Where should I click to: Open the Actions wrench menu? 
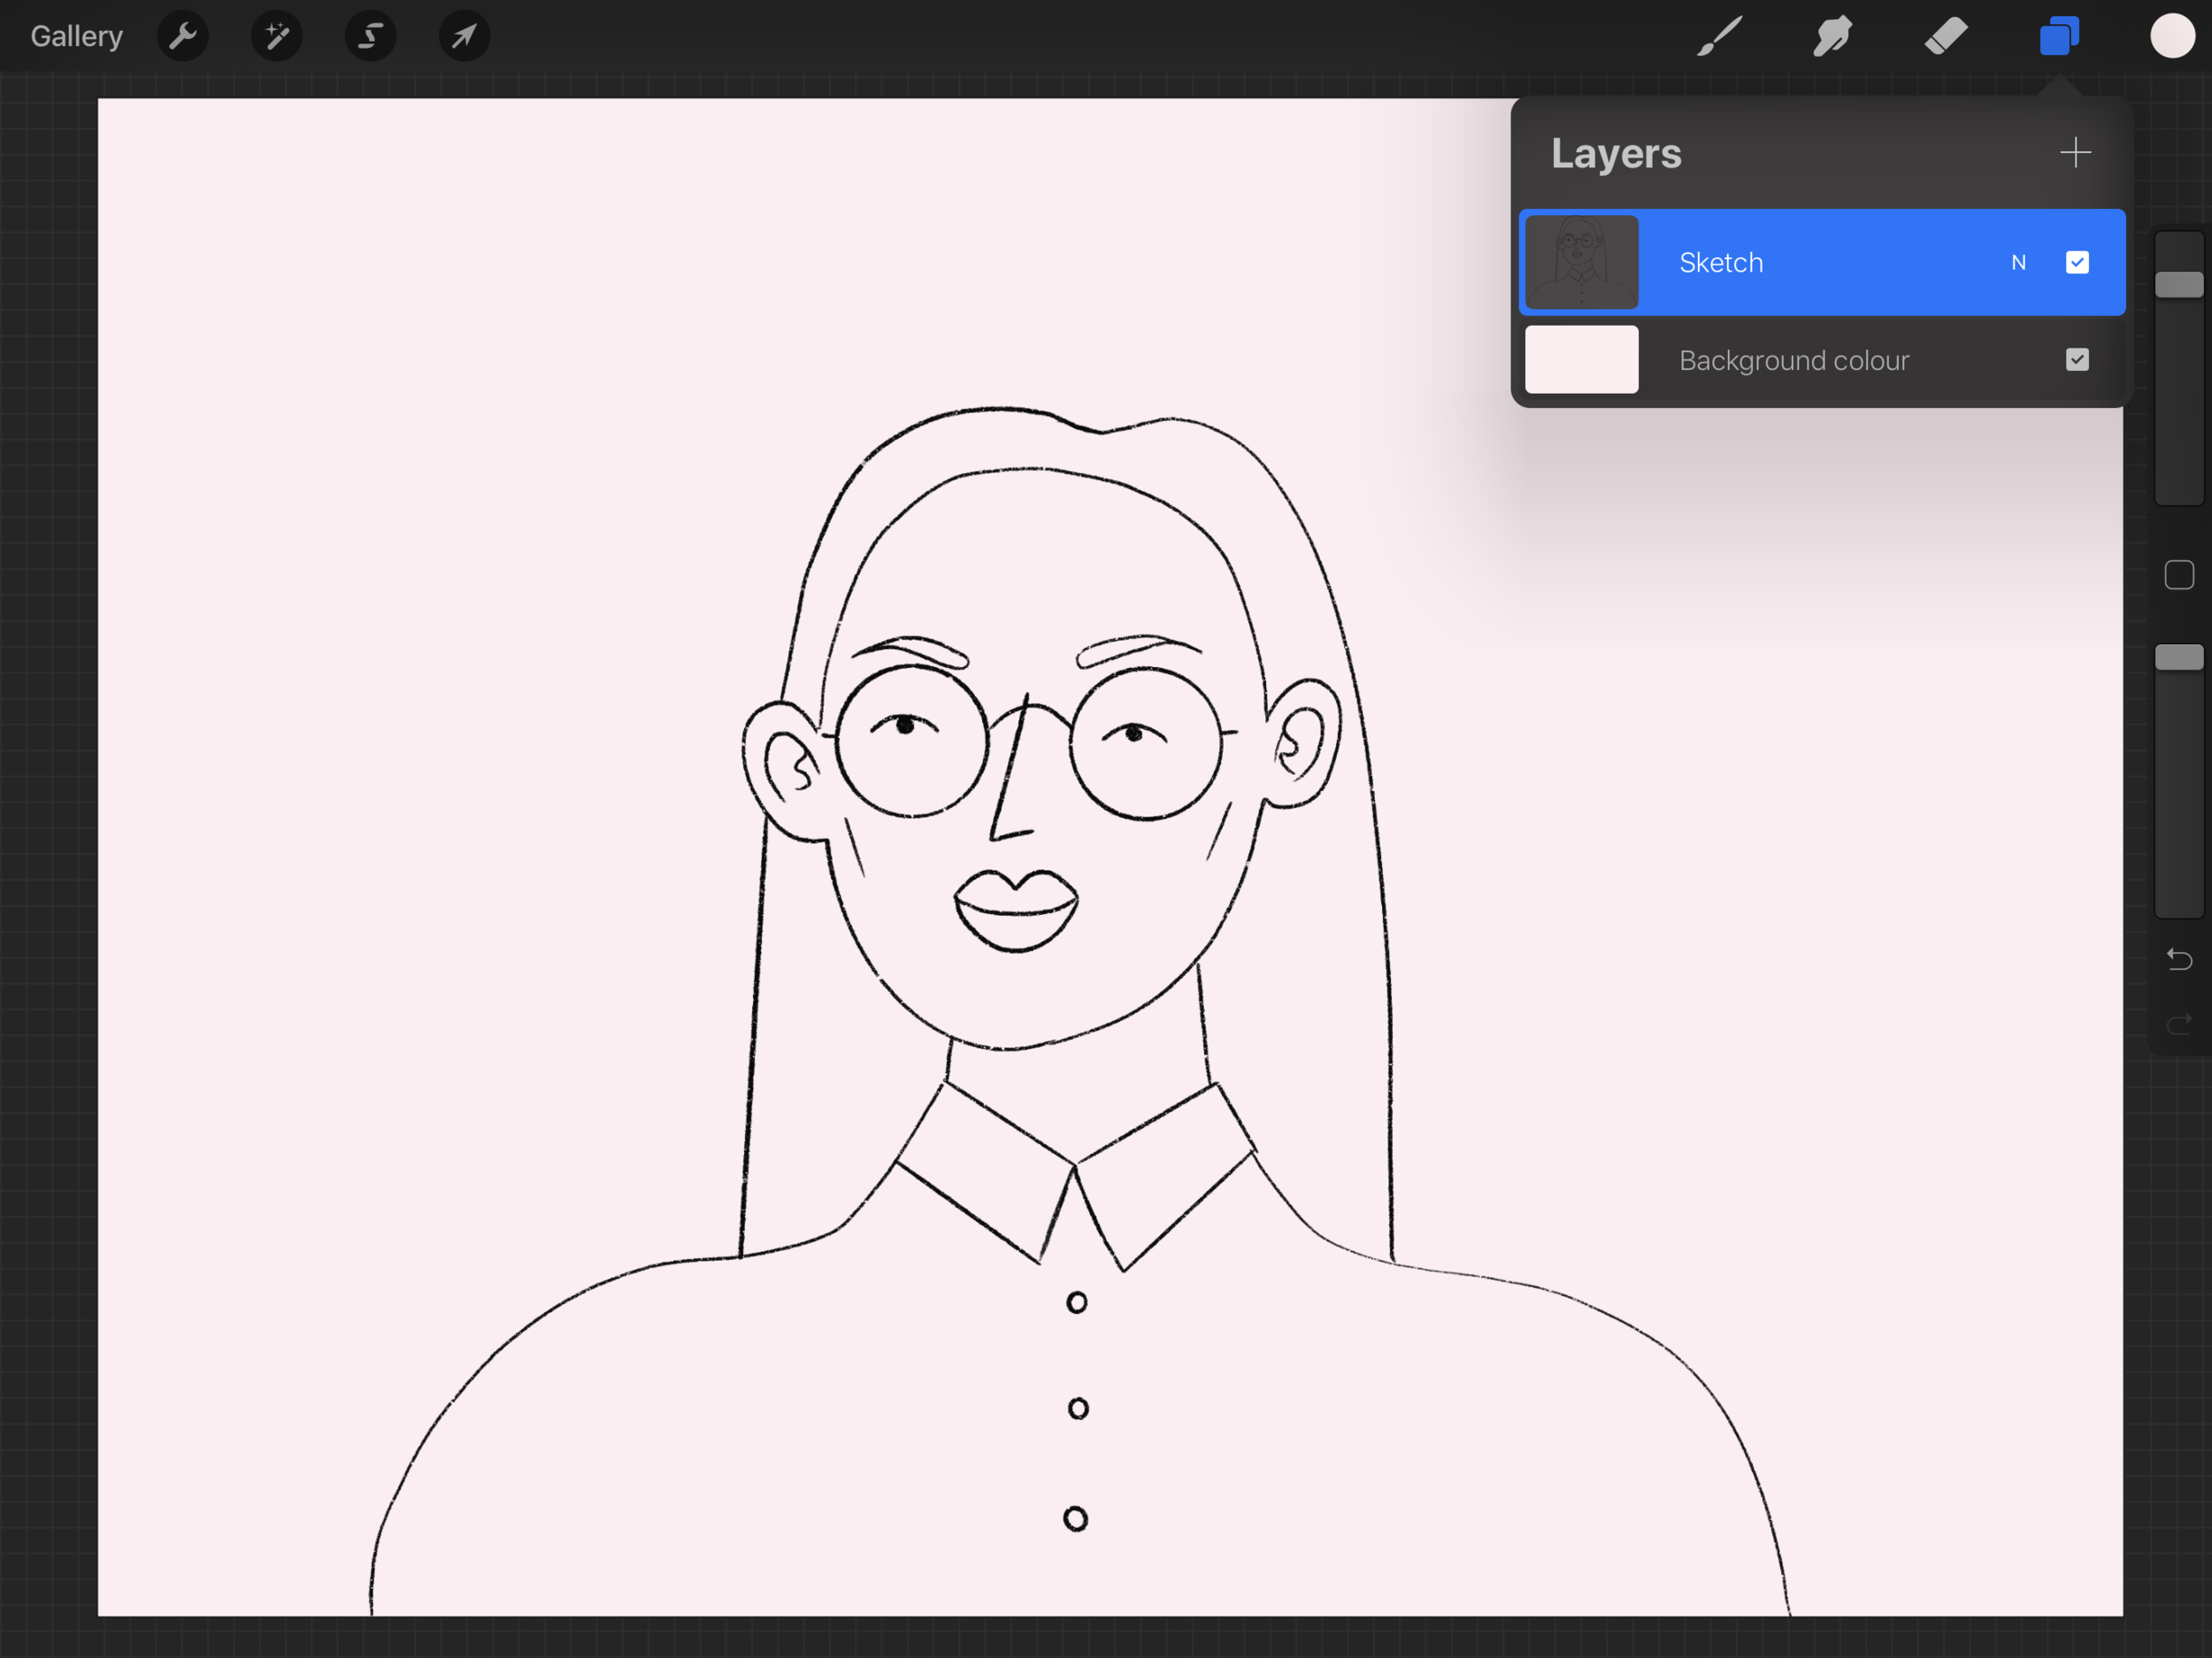tap(183, 37)
